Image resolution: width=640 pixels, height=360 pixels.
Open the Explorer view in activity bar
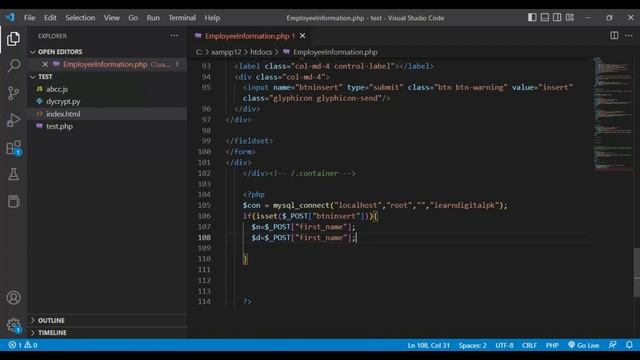[13, 39]
